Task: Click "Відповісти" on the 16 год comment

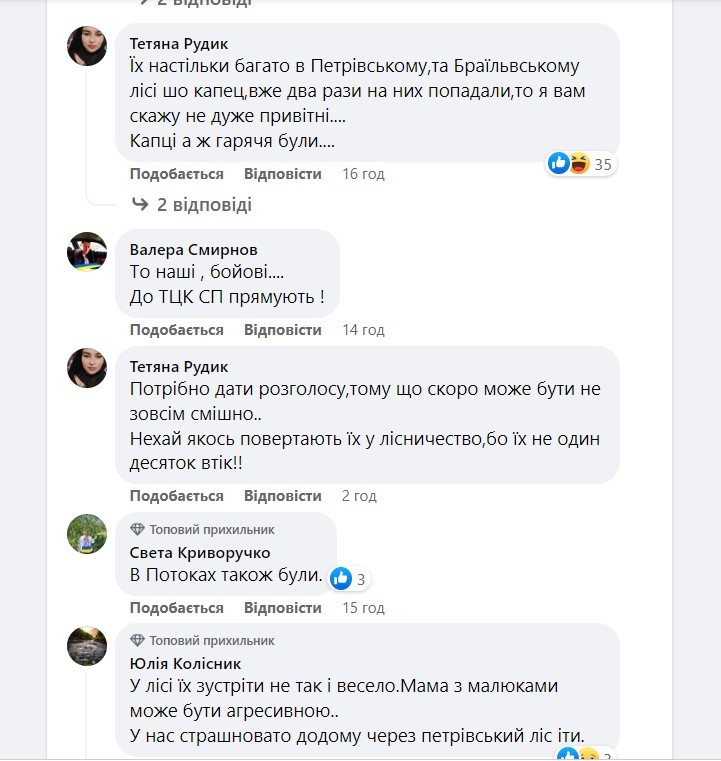Action: pyautogui.click(x=283, y=174)
